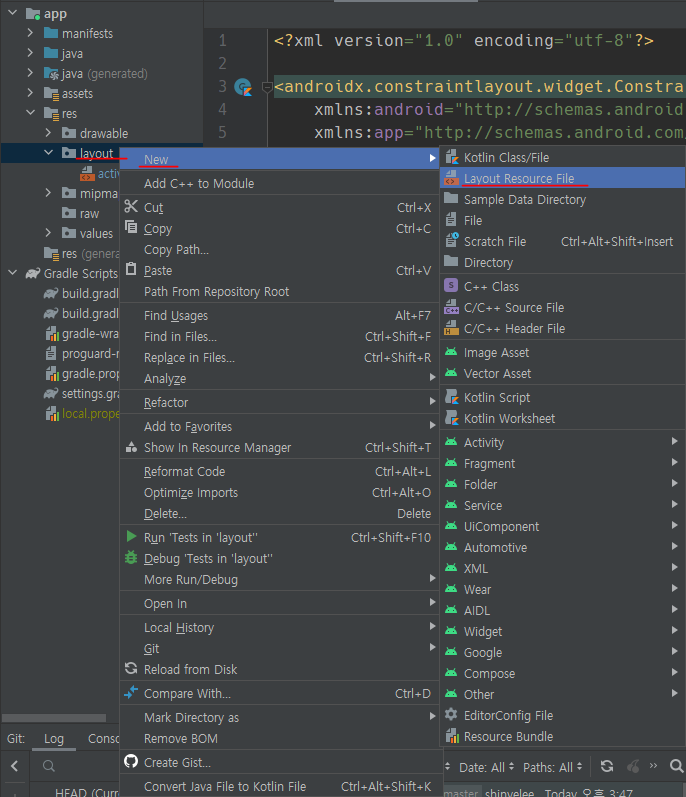686x797 pixels.
Task: Click the C/C++ Header File icon
Action: (x=451, y=328)
